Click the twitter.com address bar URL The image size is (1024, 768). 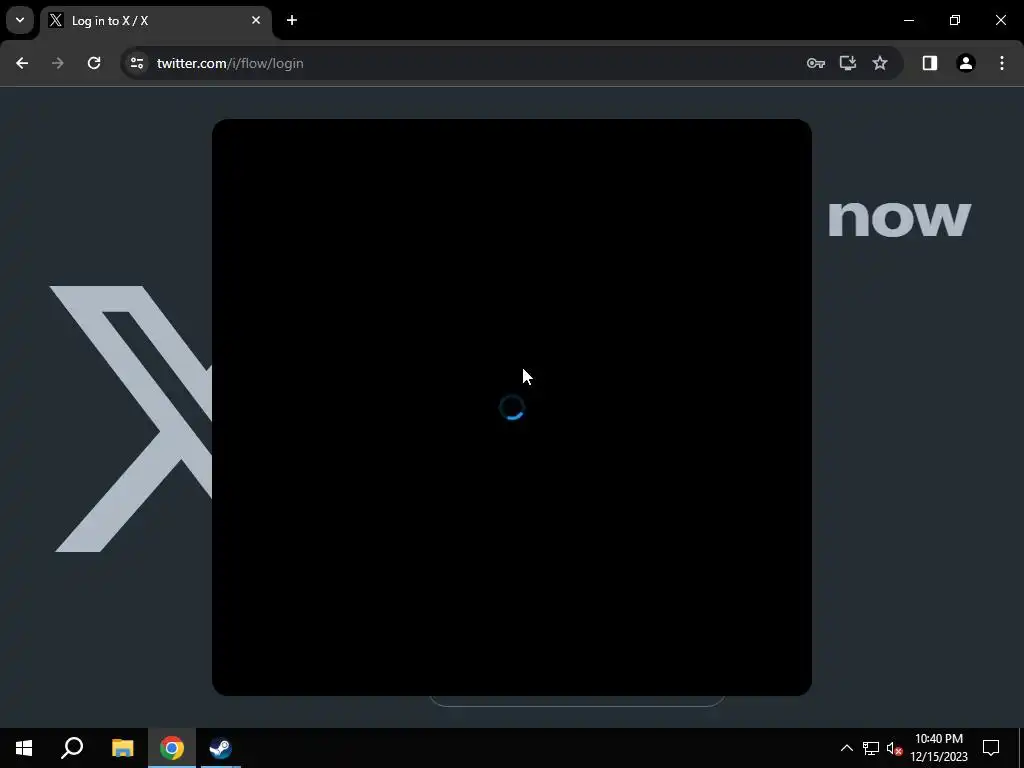(230, 63)
